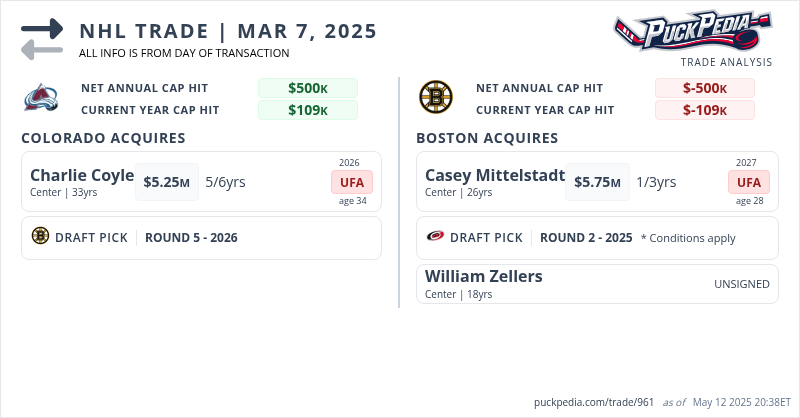Click Mittelstadt's $5.75M cap hit box
Image resolution: width=800 pixels, height=418 pixels.
click(598, 182)
